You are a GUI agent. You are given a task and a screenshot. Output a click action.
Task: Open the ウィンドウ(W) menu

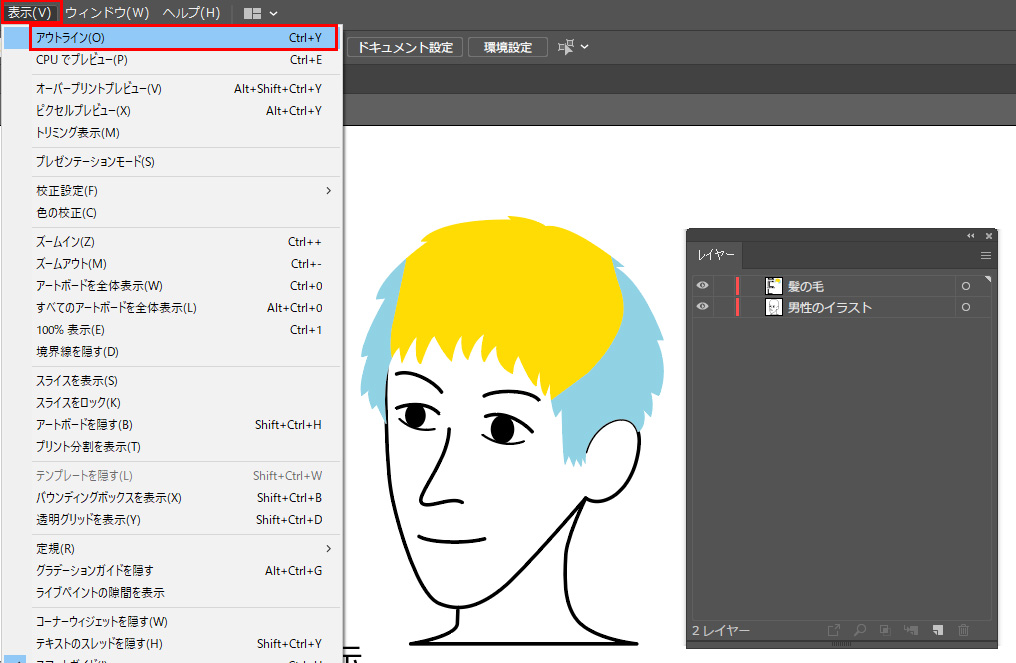(107, 13)
